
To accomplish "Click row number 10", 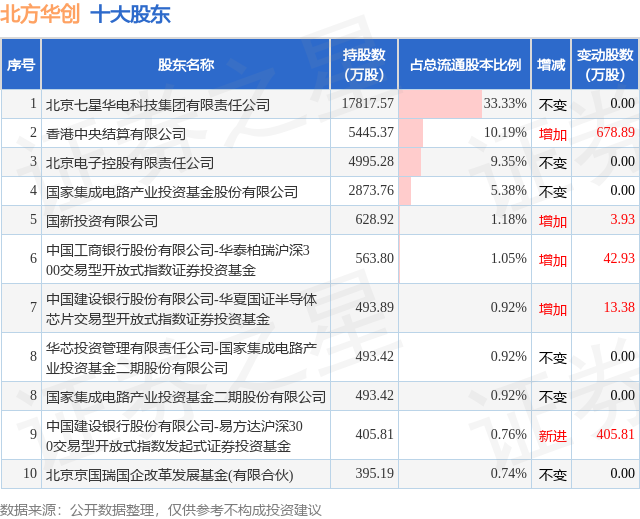I will [30, 473].
